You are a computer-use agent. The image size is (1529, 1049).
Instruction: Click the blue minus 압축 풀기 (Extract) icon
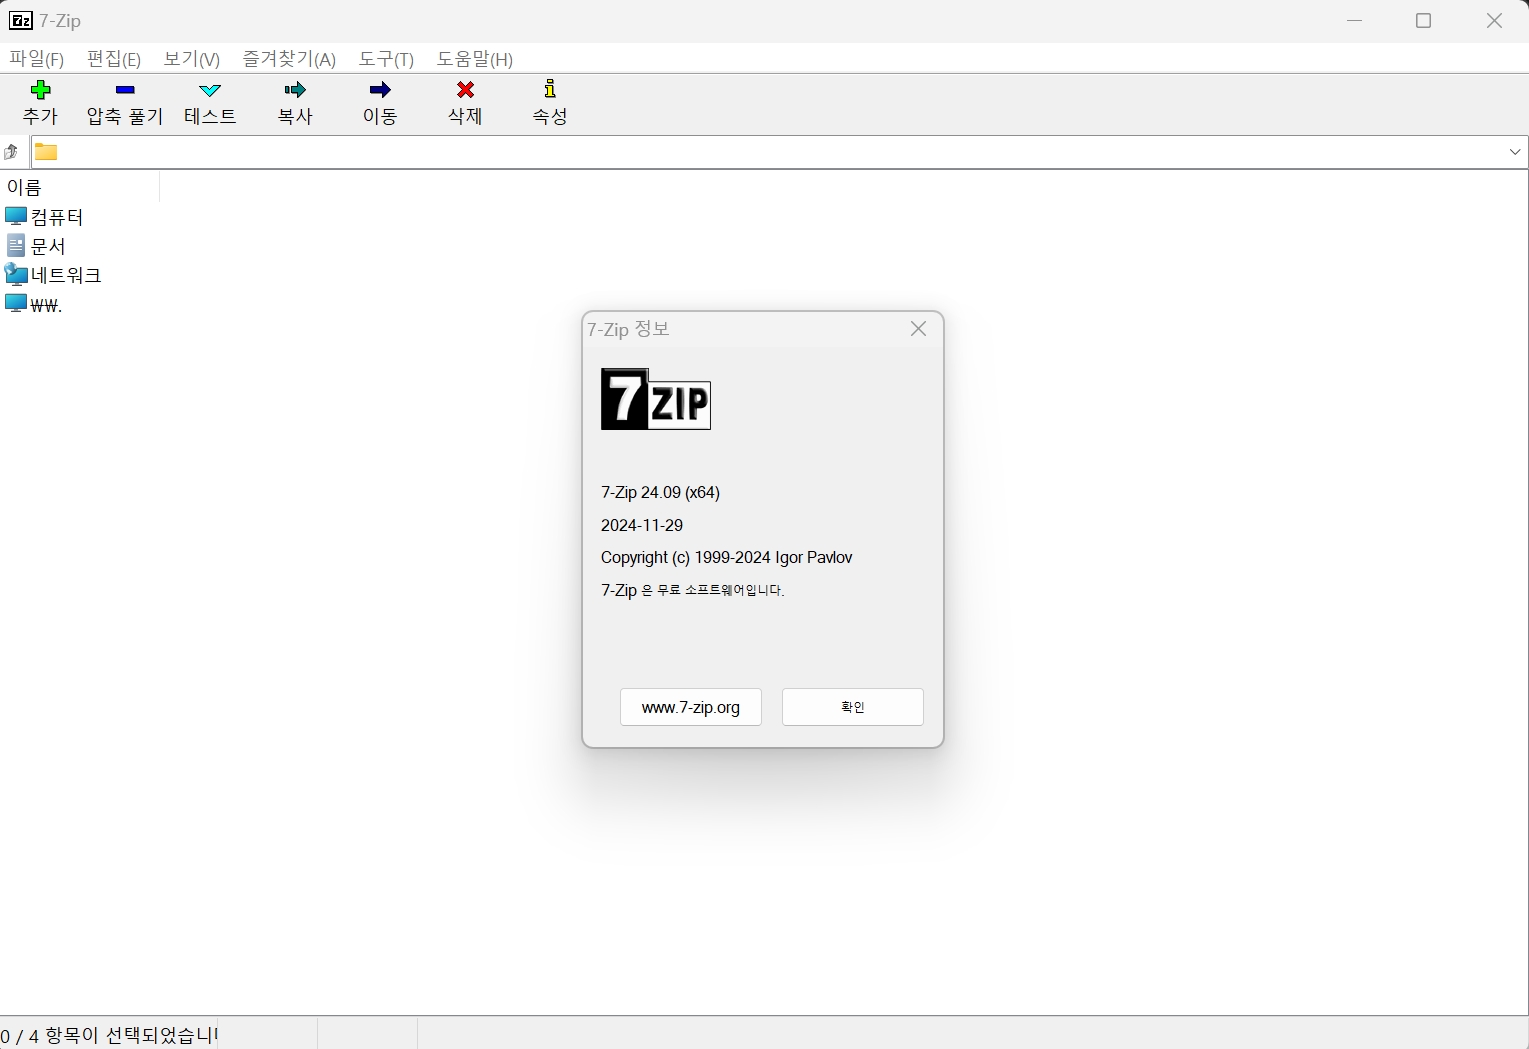(125, 90)
